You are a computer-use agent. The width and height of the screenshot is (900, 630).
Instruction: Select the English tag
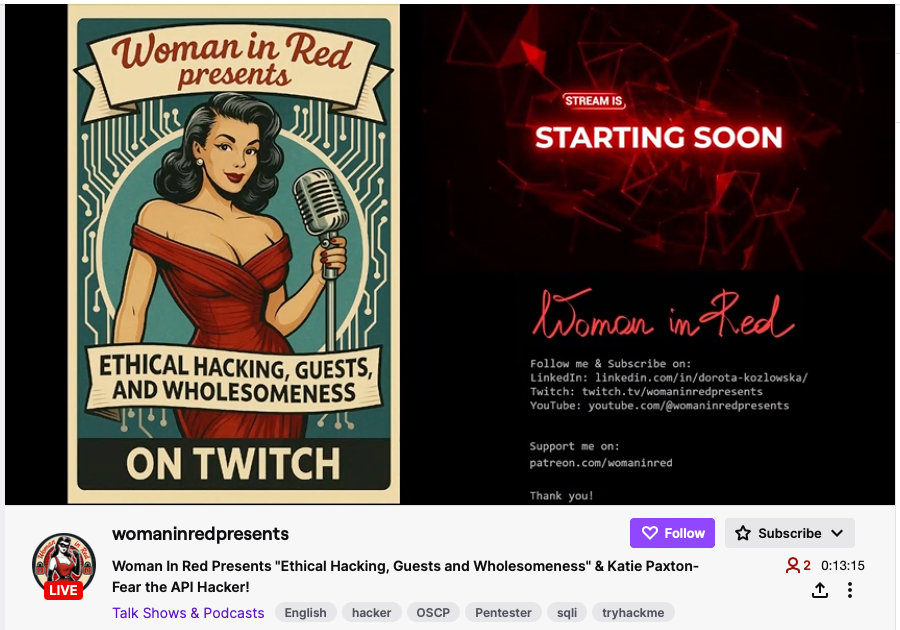(x=305, y=613)
